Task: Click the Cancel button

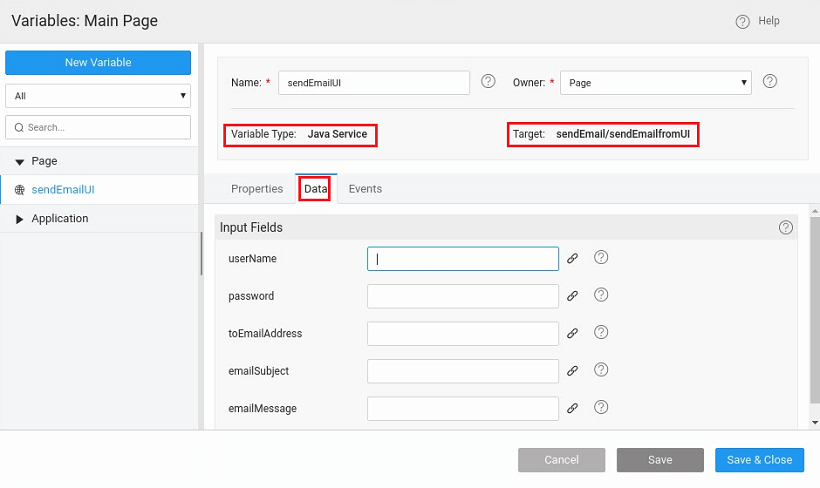Action: [x=561, y=460]
